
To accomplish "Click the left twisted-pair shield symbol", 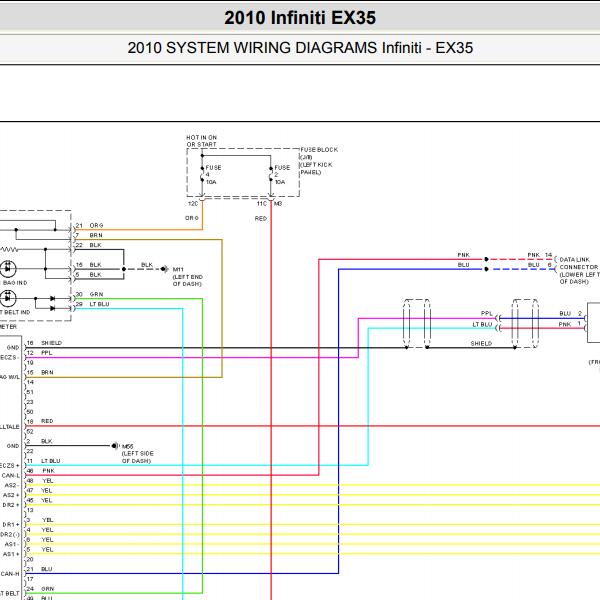I will pyautogui.click(x=417, y=323).
